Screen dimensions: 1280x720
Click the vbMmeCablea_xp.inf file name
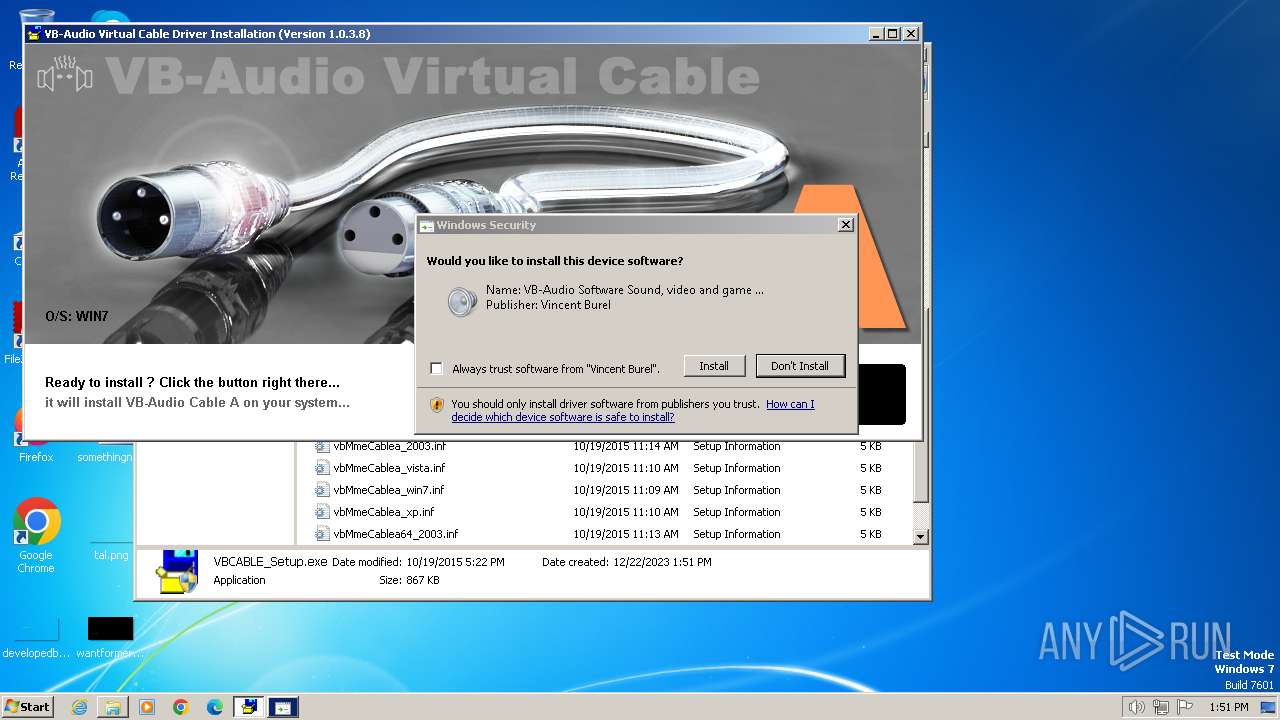tap(384, 512)
